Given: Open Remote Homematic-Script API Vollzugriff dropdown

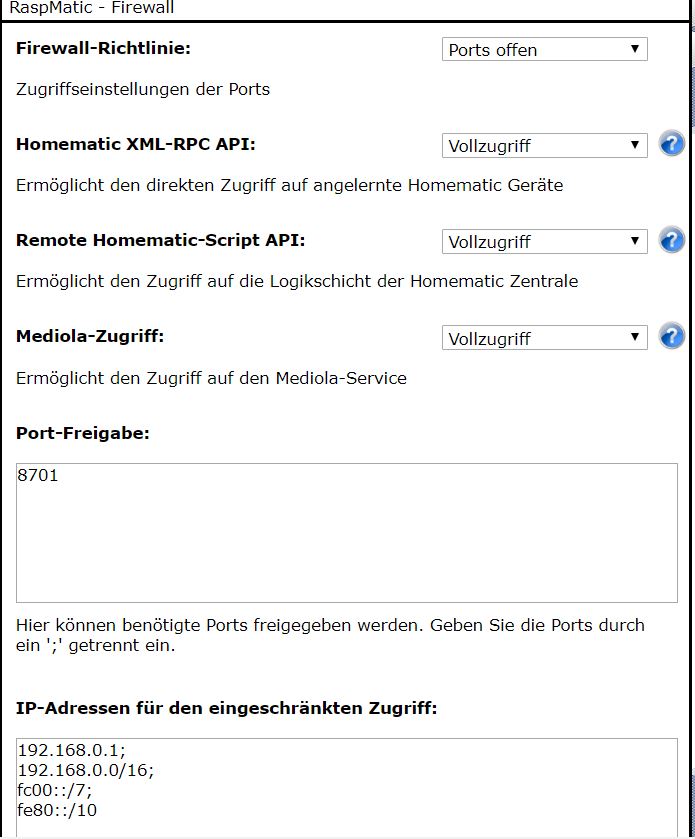Looking at the screenshot, I should click(544, 242).
